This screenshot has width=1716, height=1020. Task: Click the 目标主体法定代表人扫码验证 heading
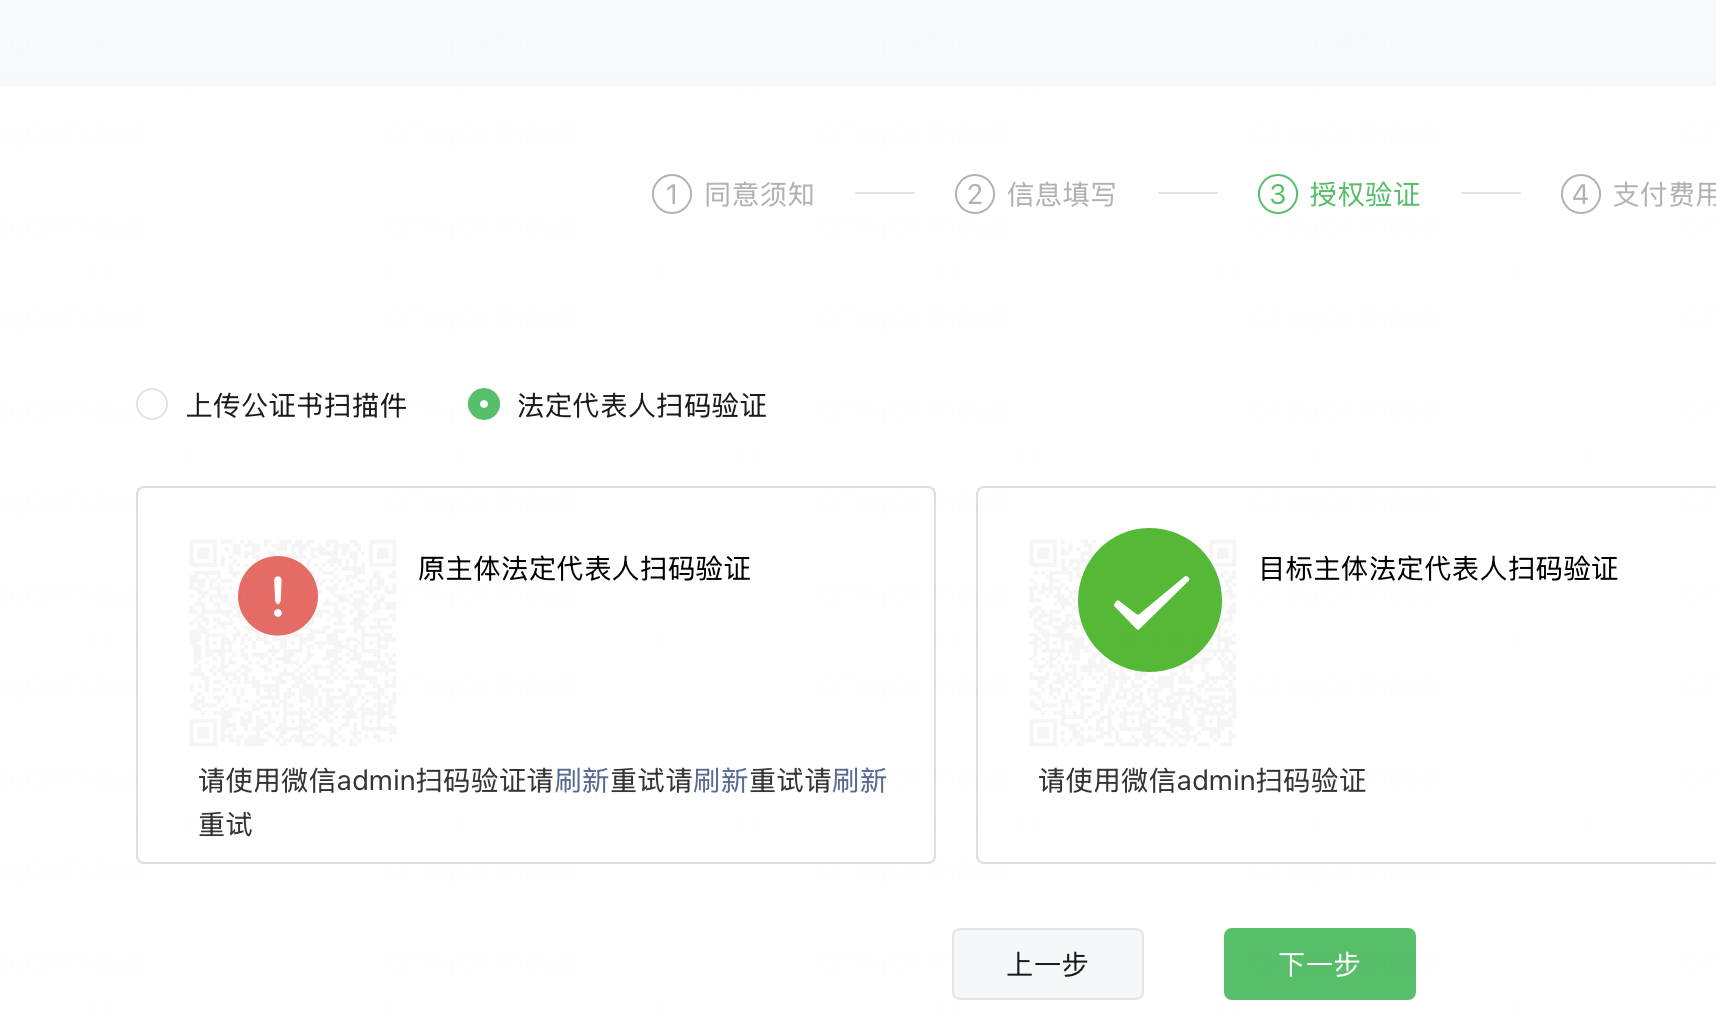click(1439, 568)
